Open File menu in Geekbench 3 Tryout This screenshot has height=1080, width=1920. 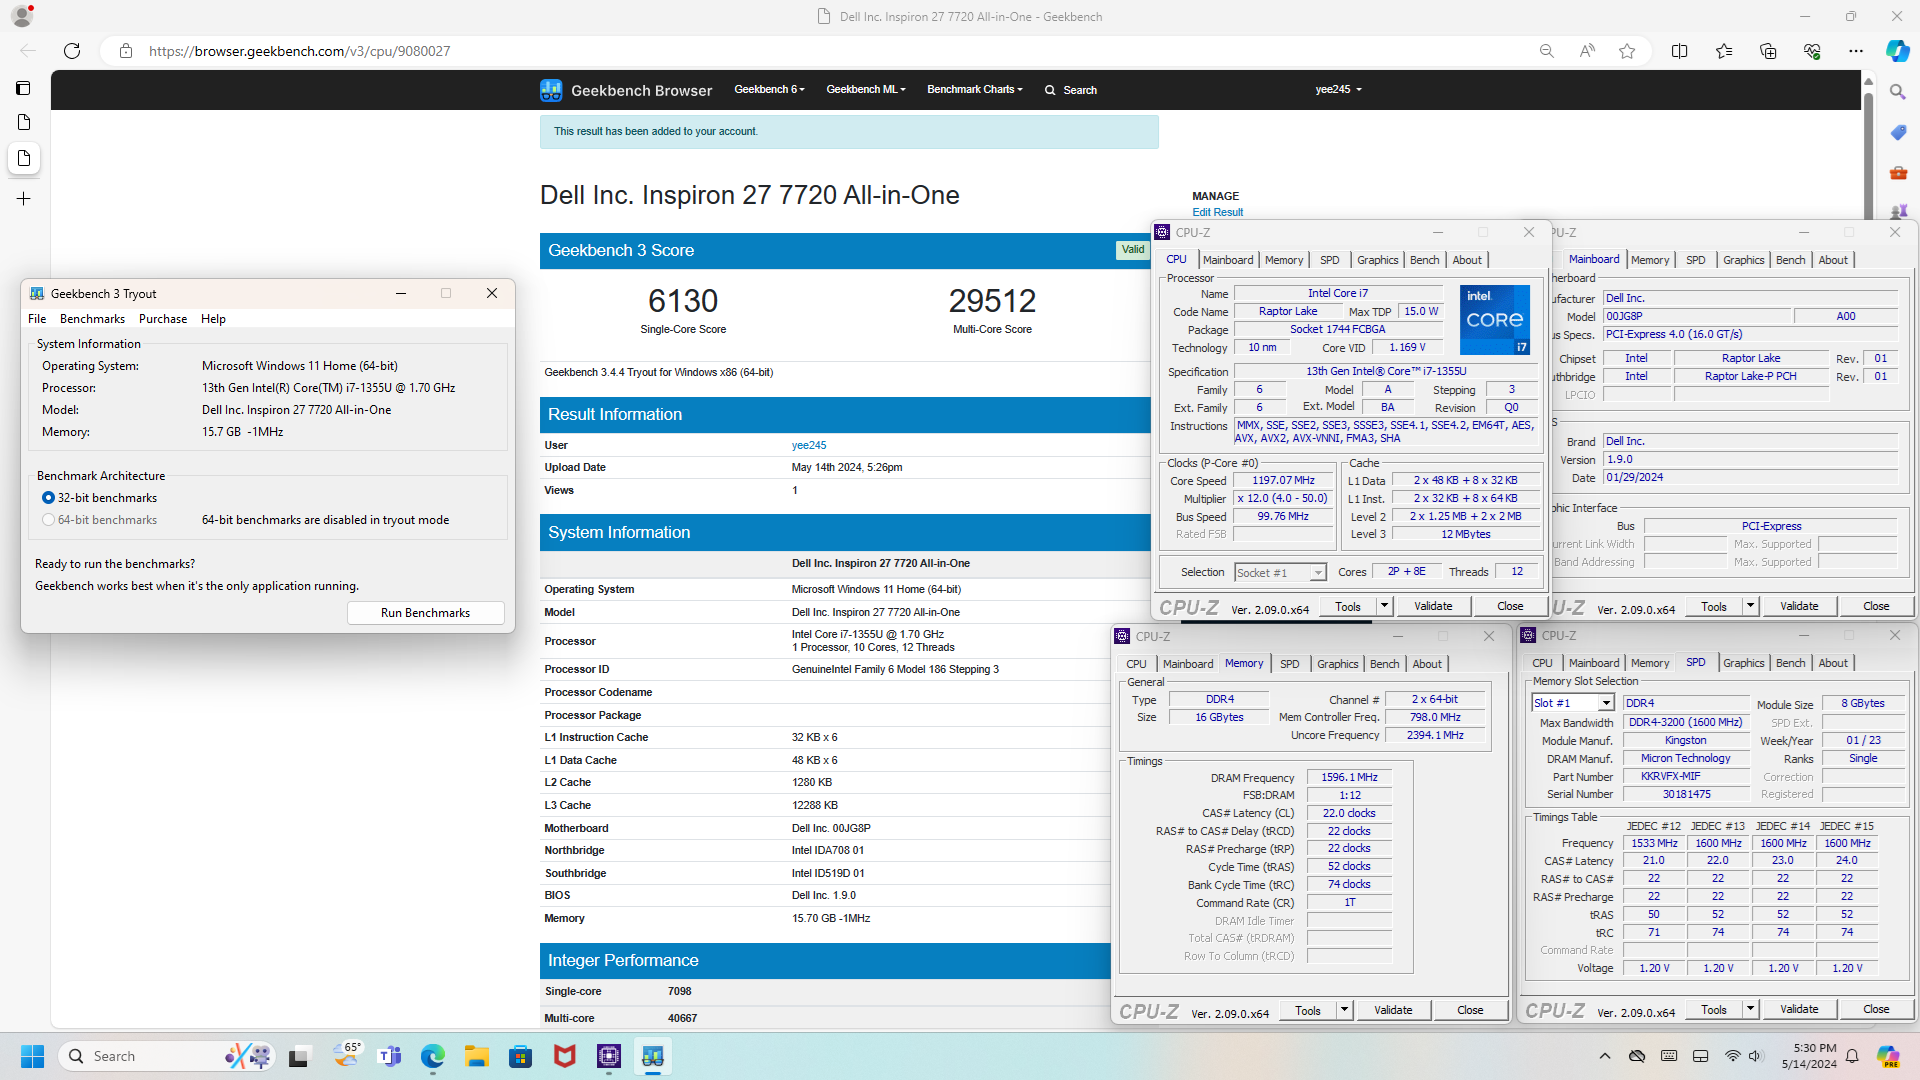37,319
